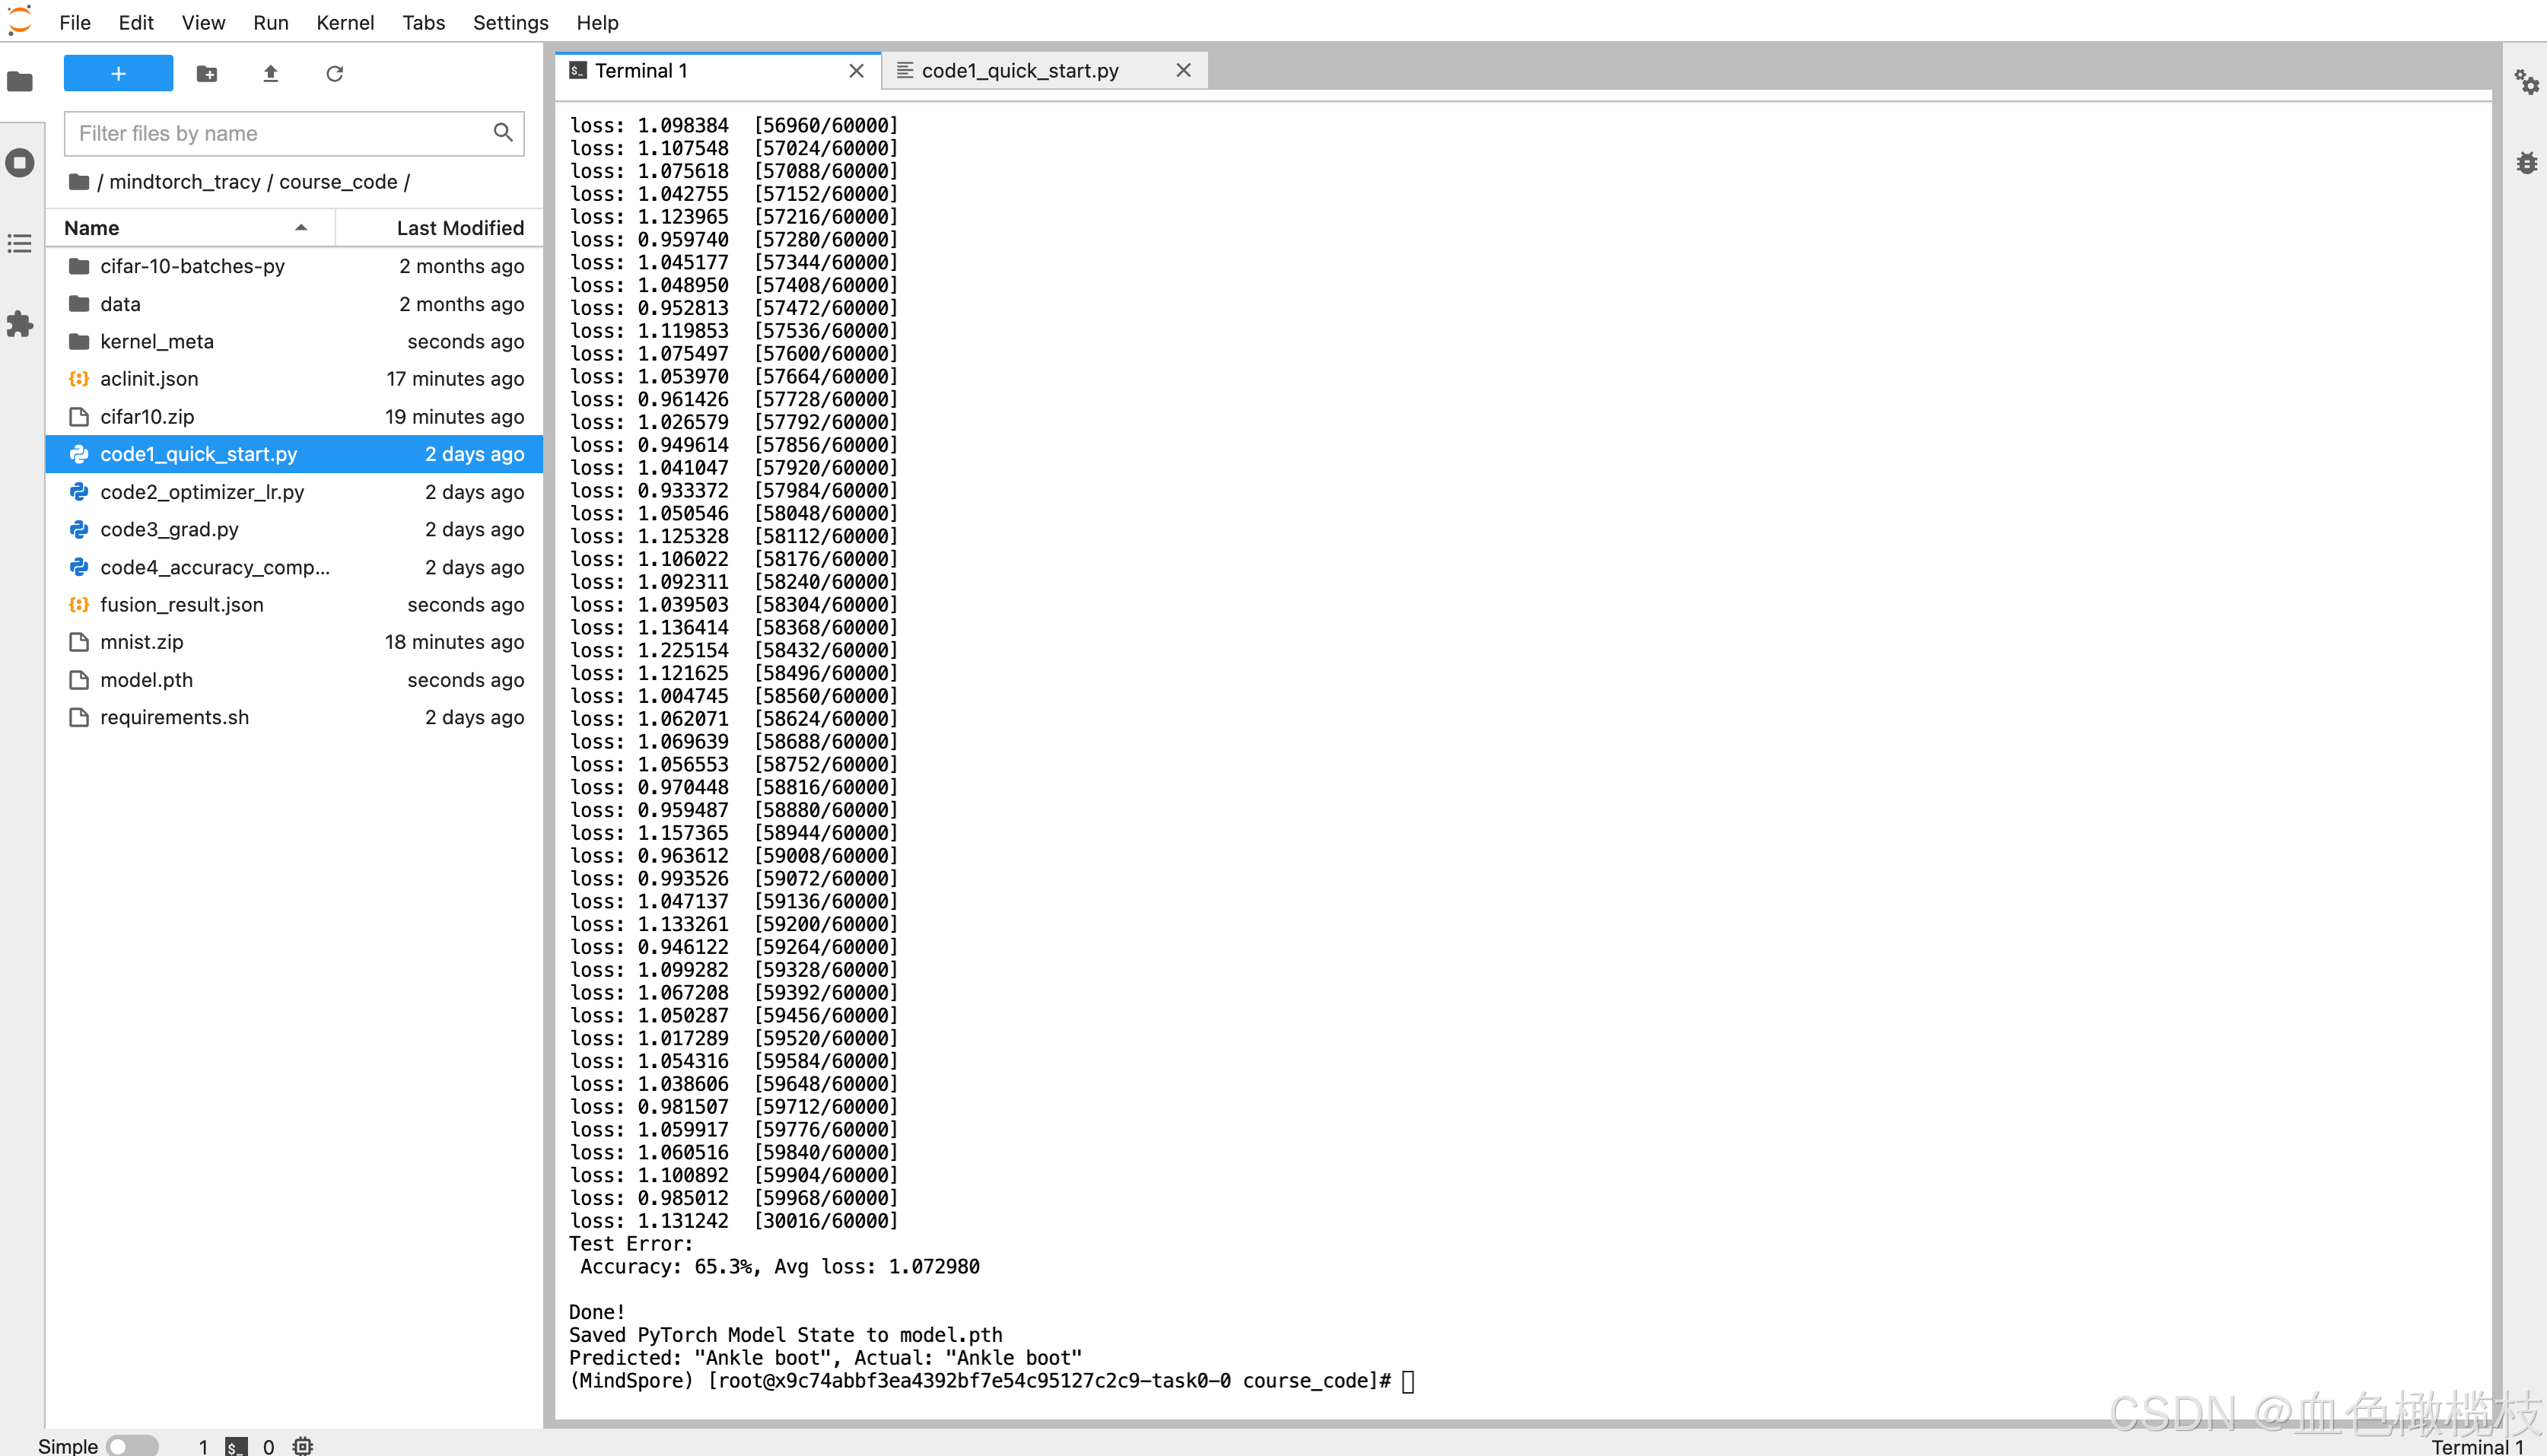Open the Kernel menu
Viewport: 2547px width, 1456px height.
click(344, 22)
